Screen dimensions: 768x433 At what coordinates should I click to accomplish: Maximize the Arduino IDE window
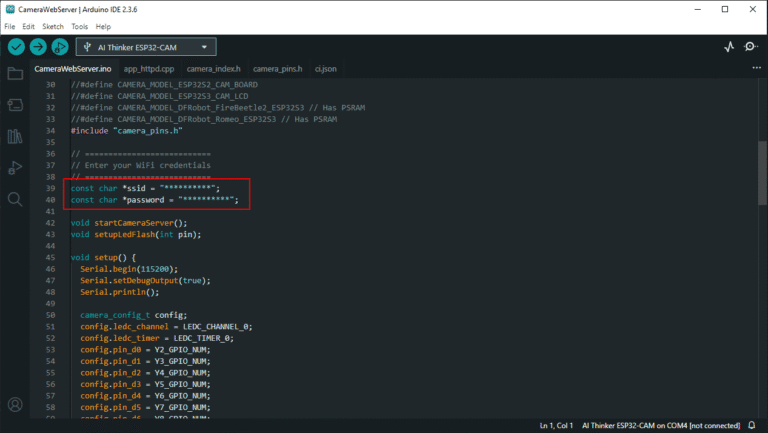[725, 9]
